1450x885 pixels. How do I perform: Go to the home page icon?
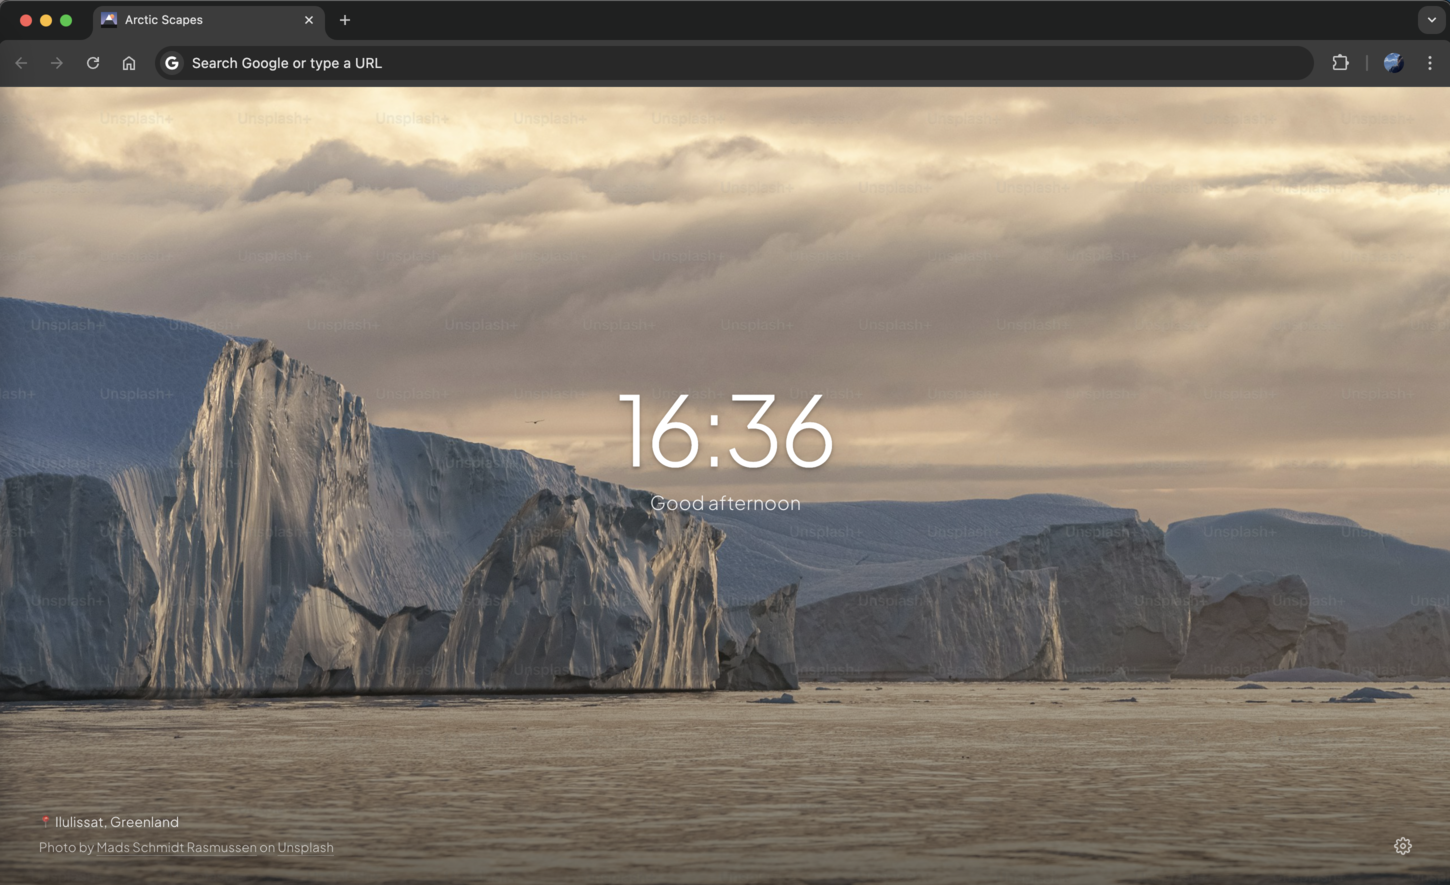[129, 63]
